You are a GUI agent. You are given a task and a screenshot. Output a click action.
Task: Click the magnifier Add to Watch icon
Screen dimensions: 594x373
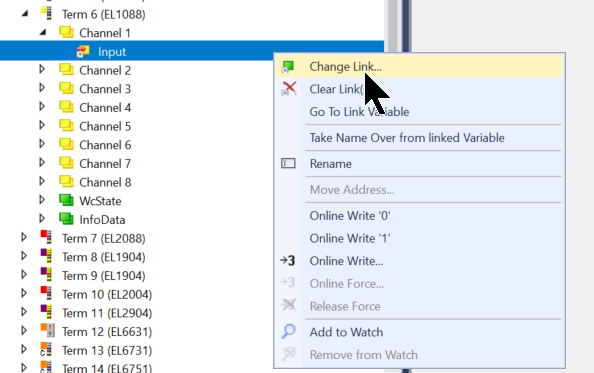tap(288, 331)
